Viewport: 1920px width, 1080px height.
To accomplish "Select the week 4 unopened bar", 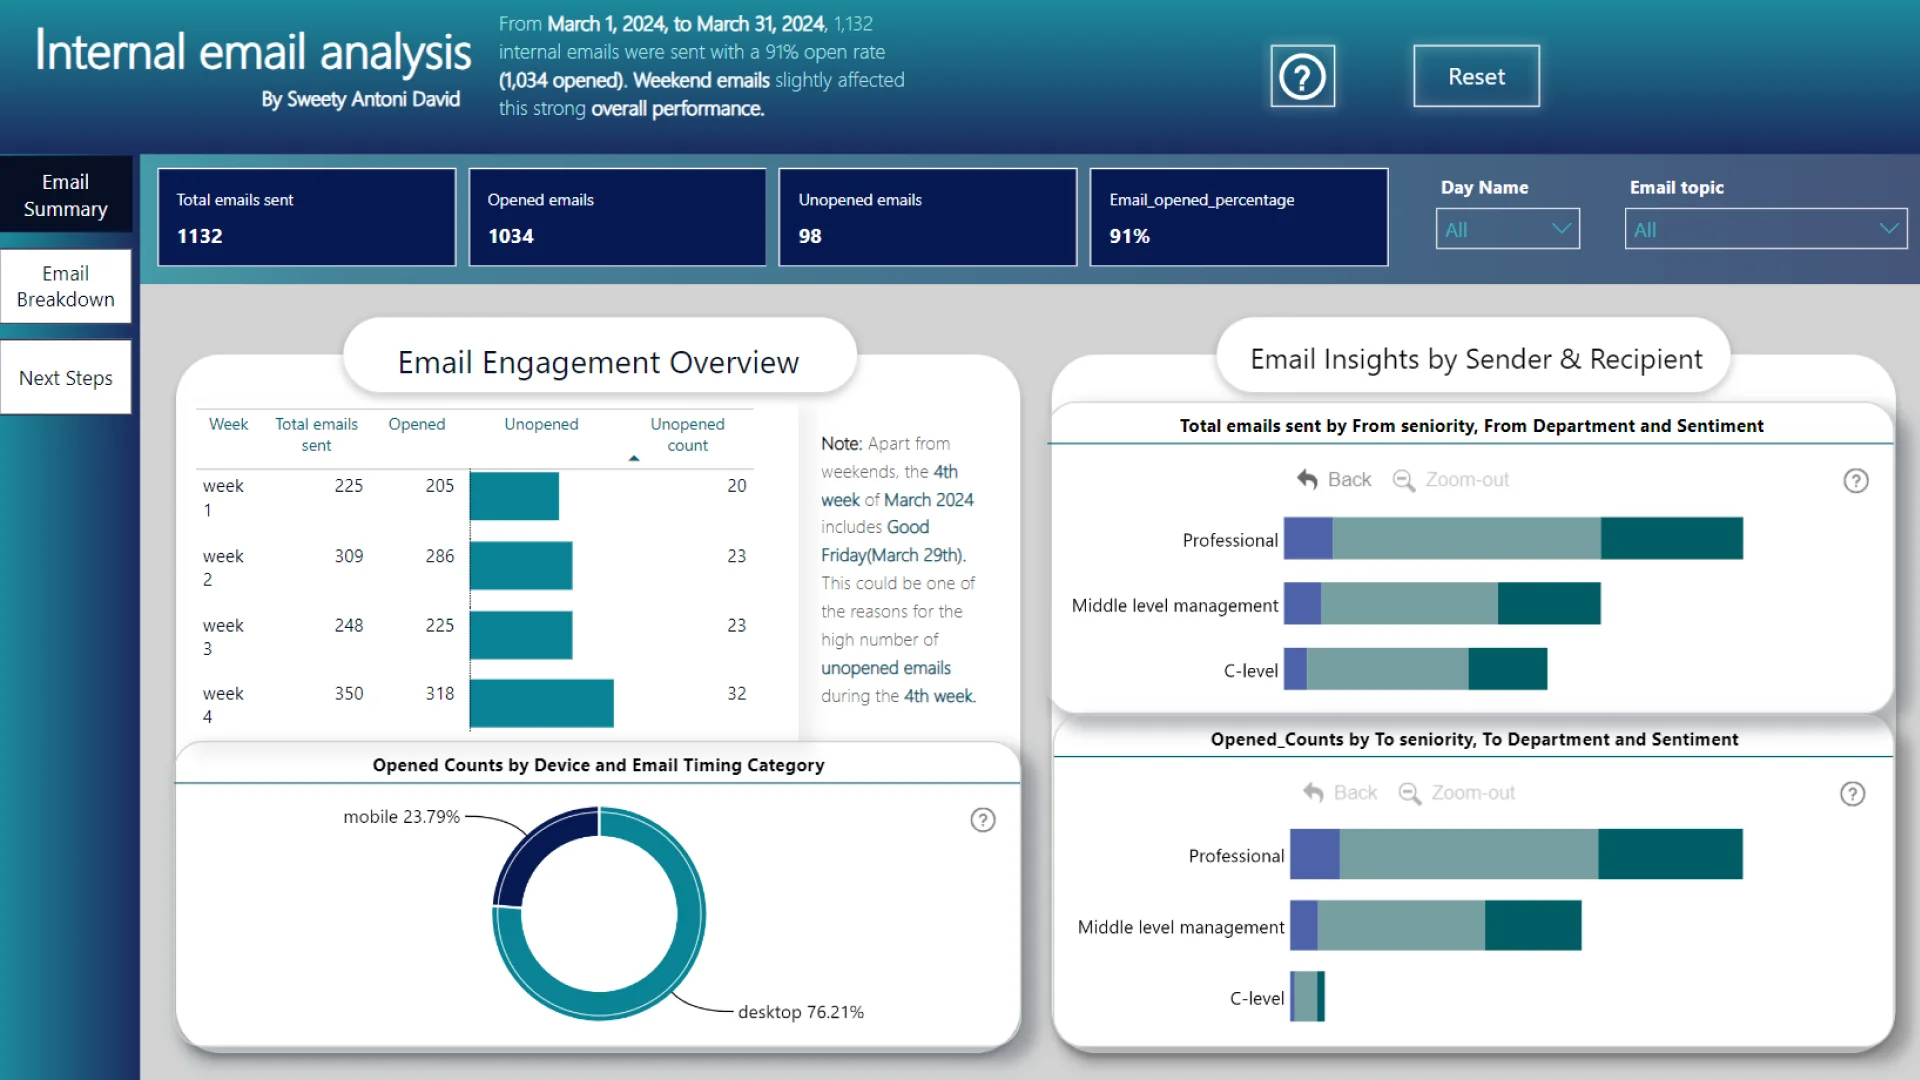I will [542, 703].
